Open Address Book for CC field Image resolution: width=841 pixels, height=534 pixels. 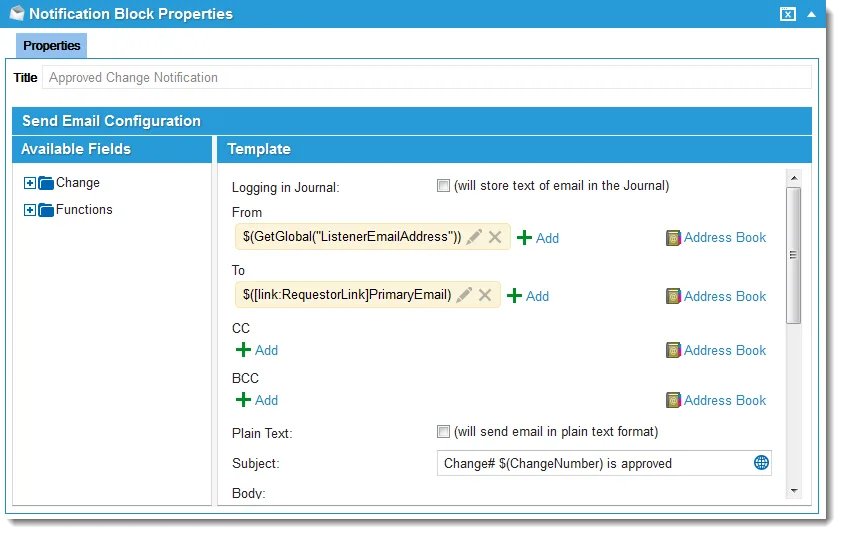(716, 350)
